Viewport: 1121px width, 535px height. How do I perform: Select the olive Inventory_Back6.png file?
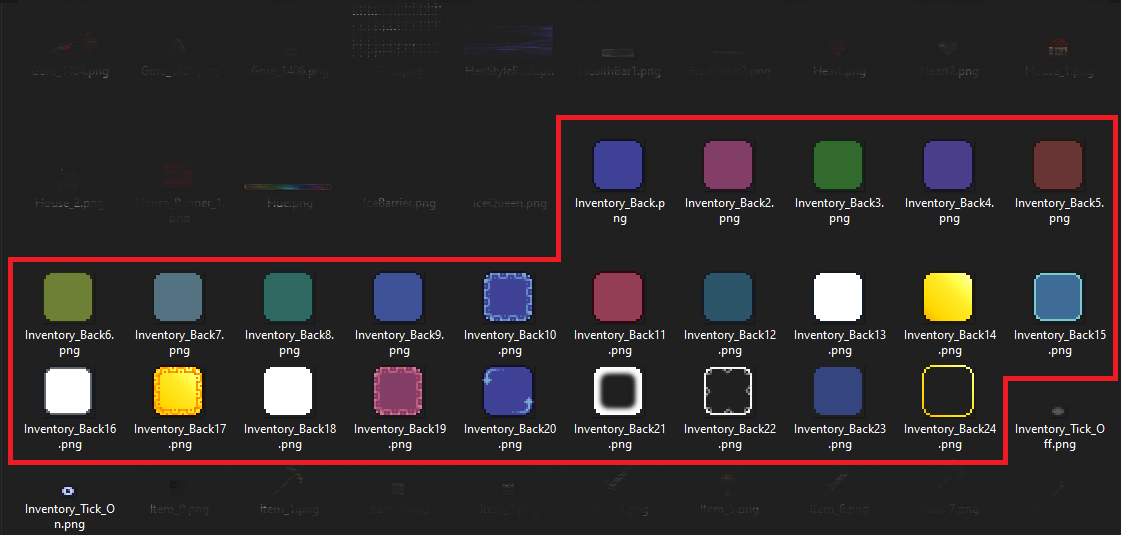click(x=68, y=297)
